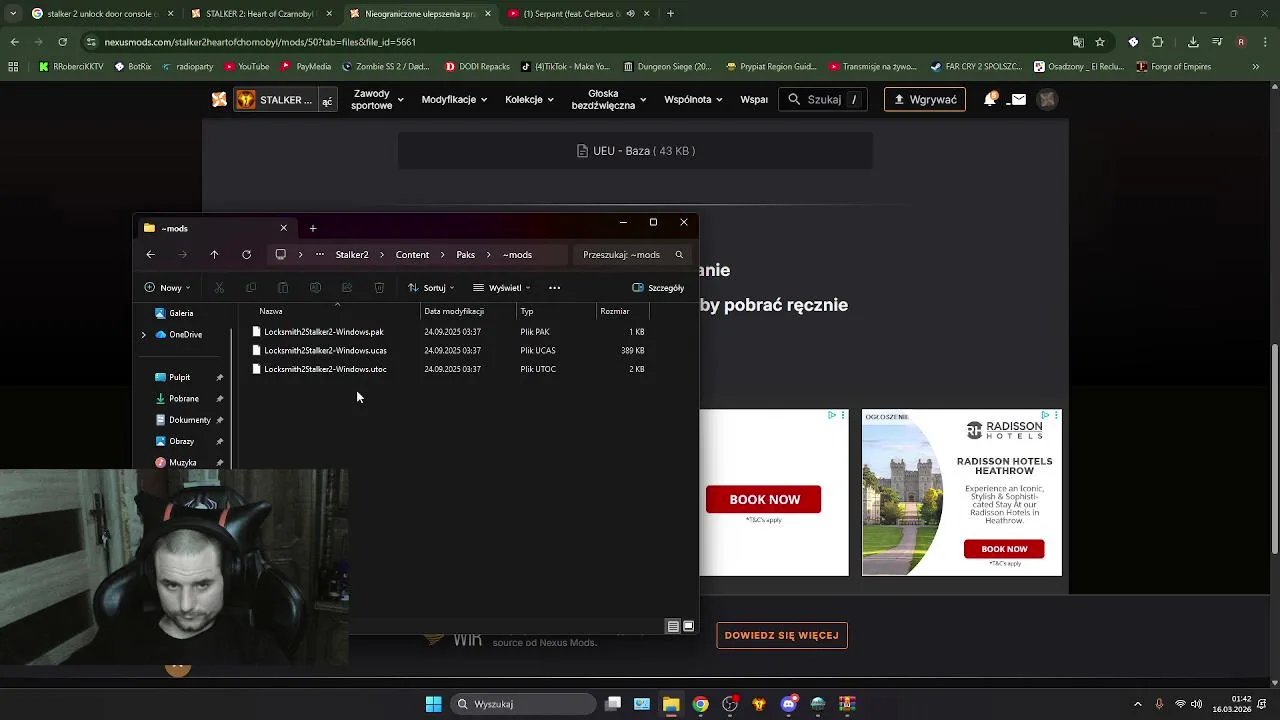
Task: Toggle the Szczegóły details pane
Action: [658, 288]
